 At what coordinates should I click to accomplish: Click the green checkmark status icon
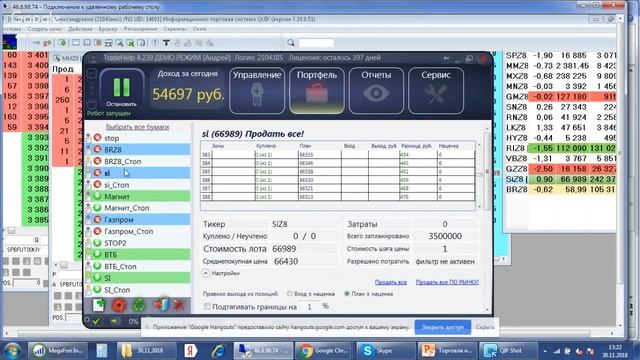coord(96,321)
